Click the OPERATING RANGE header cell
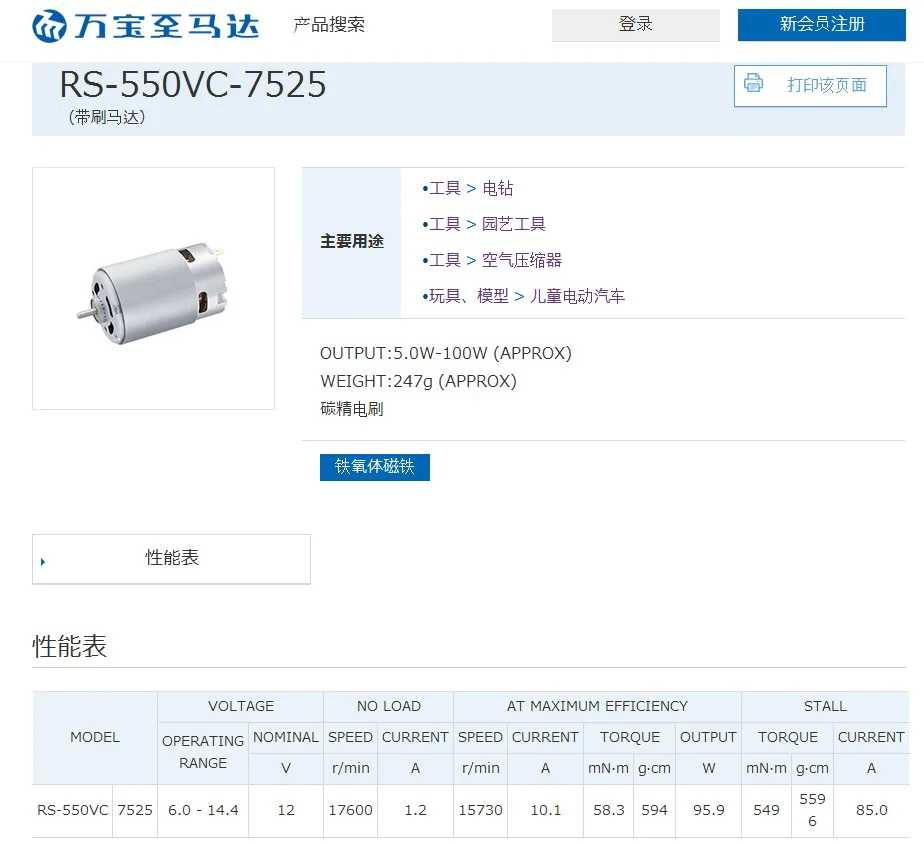Image resolution: width=924 pixels, height=844 pixels. coord(203,752)
